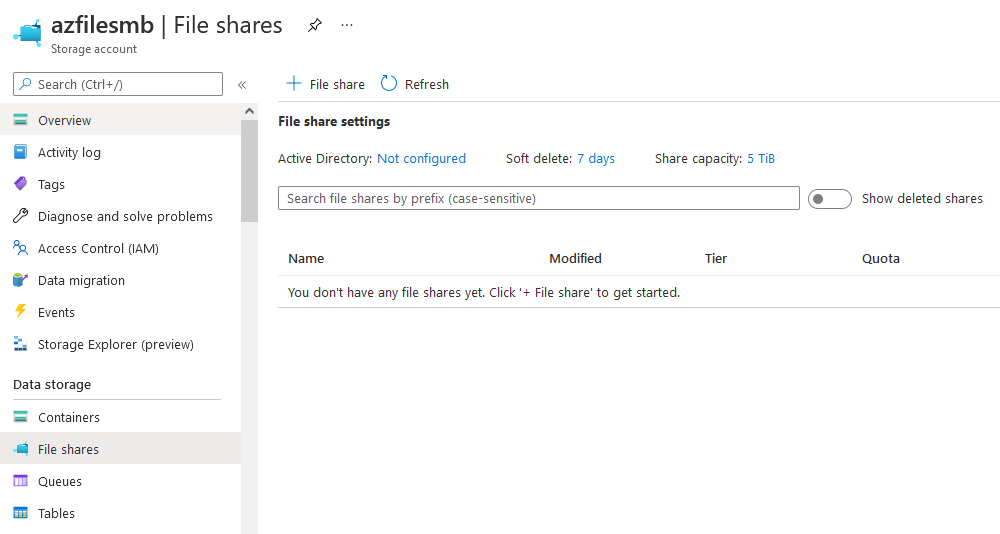
Task: Click the 'Data storage' section label
Action: click(52, 385)
